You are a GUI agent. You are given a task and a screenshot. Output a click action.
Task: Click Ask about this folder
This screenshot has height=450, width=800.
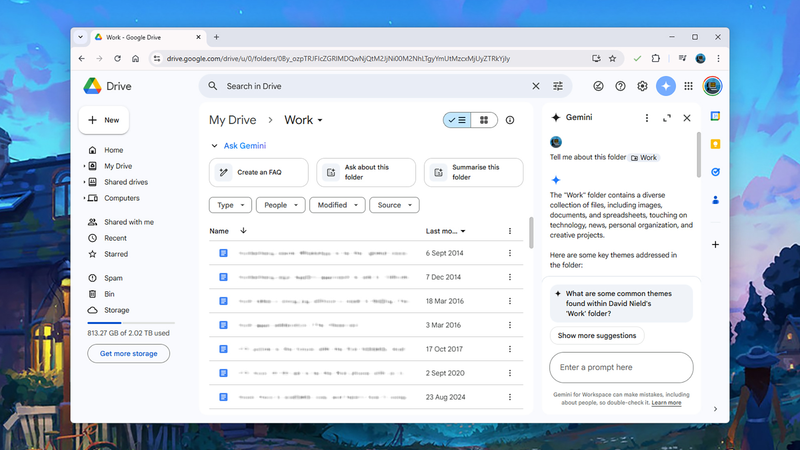point(366,172)
